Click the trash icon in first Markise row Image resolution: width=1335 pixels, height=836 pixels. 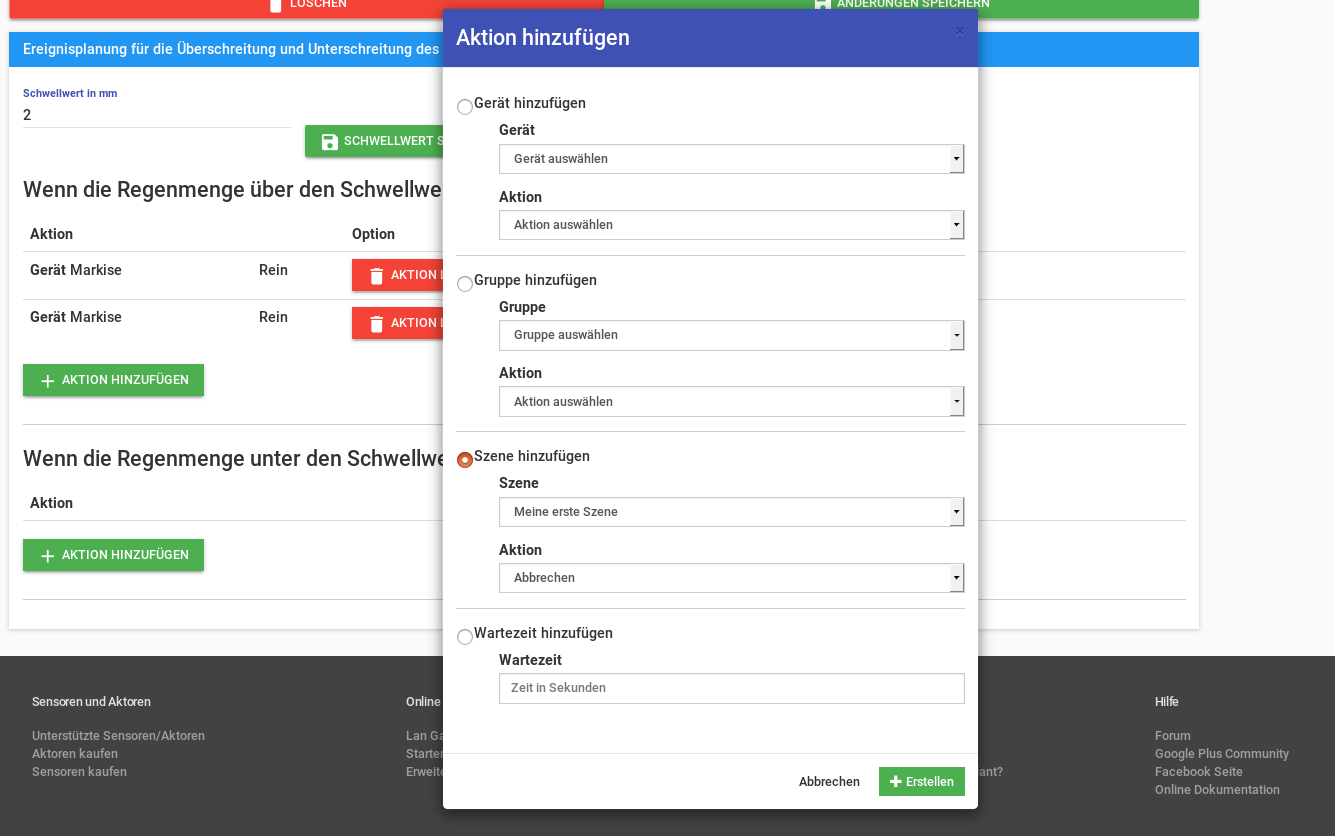pyautogui.click(x=376, y=276)
